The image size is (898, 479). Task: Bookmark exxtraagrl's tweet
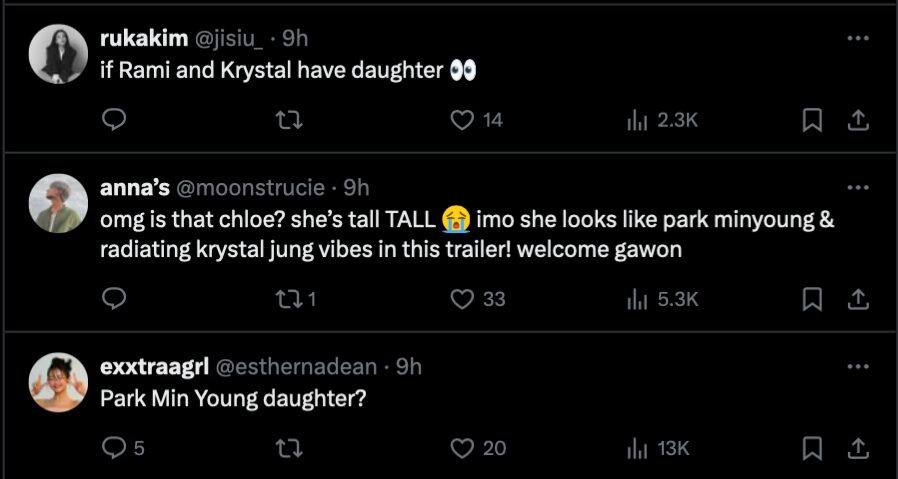813,448
